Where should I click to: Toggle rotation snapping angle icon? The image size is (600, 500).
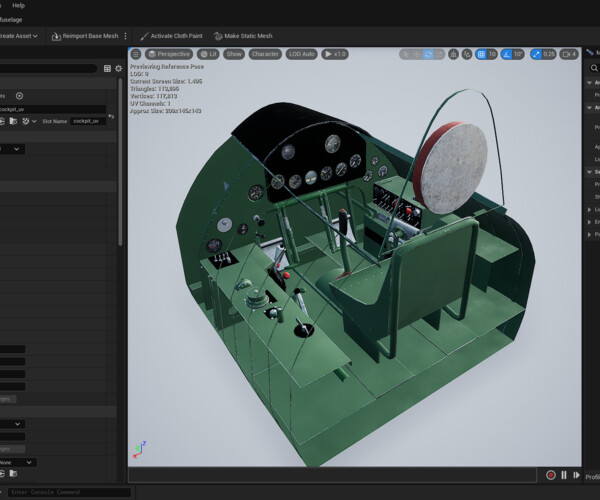pyautogui.click(x=505, y=54)
